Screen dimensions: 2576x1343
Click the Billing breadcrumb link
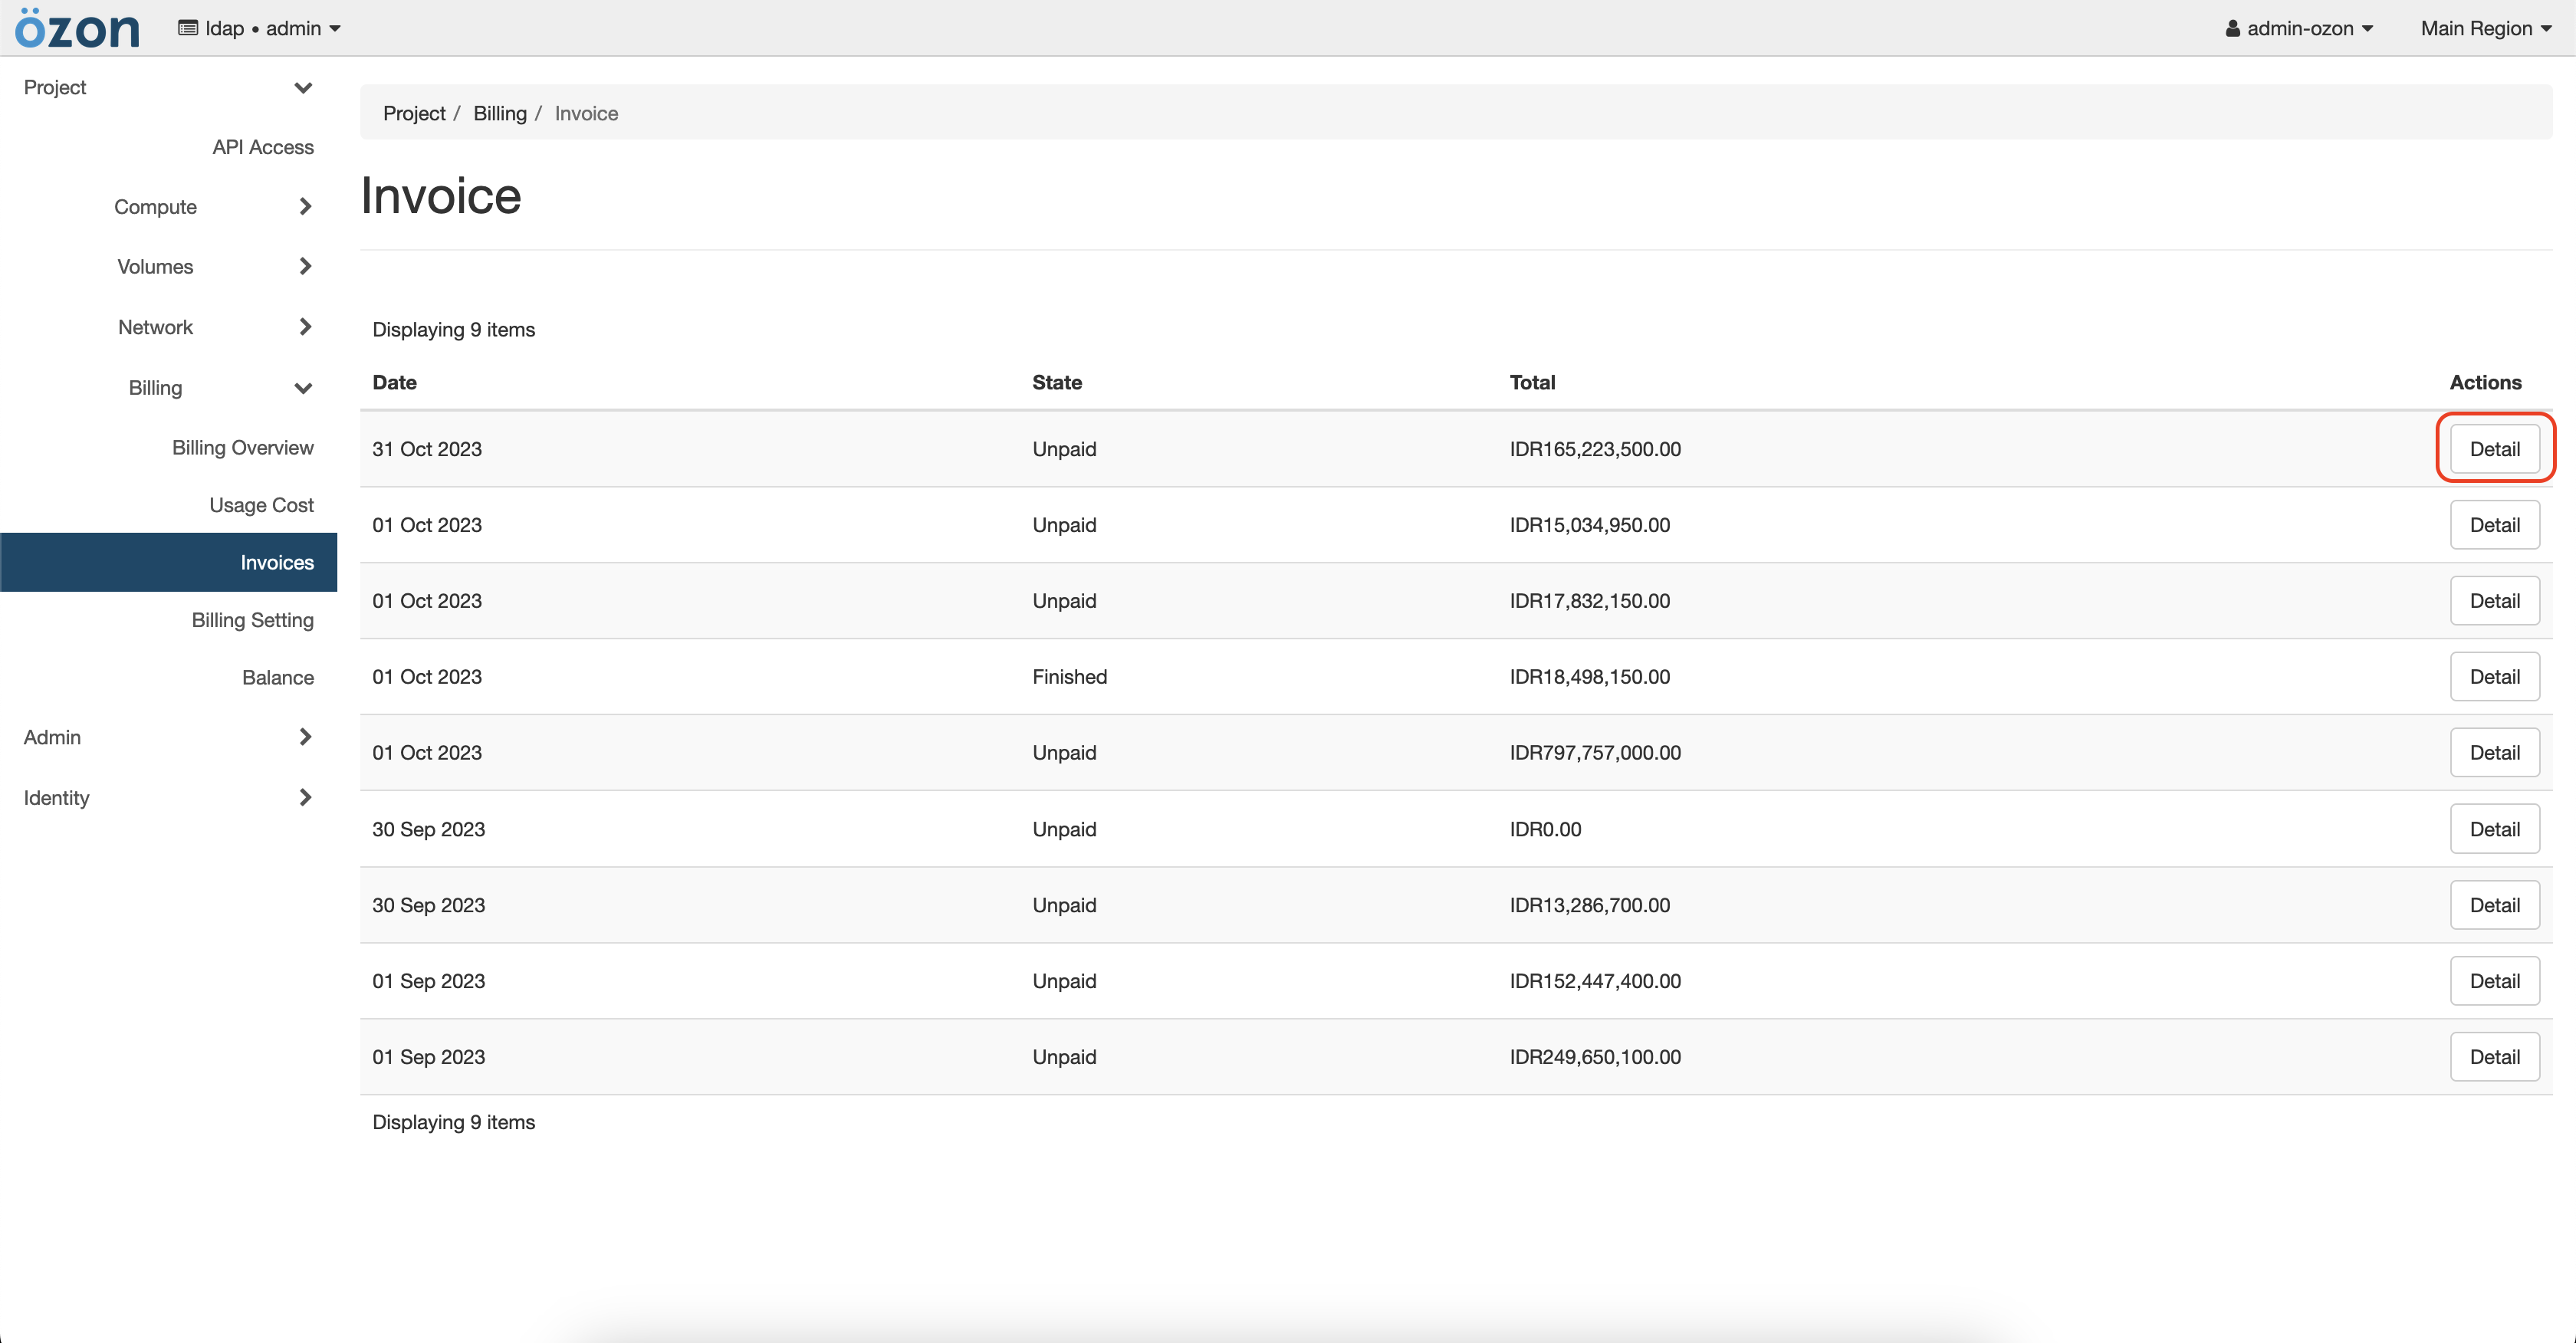click(500, 113)
